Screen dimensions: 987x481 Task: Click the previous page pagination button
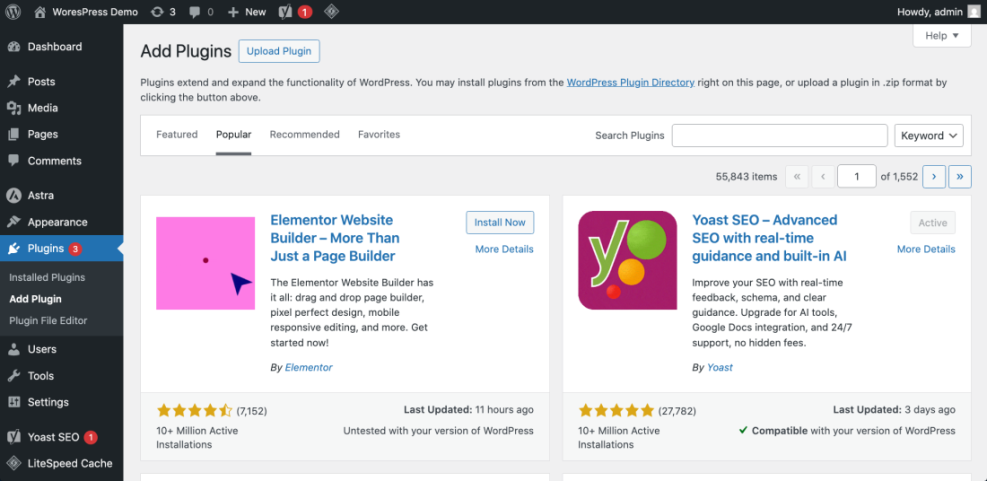(823, 177)
